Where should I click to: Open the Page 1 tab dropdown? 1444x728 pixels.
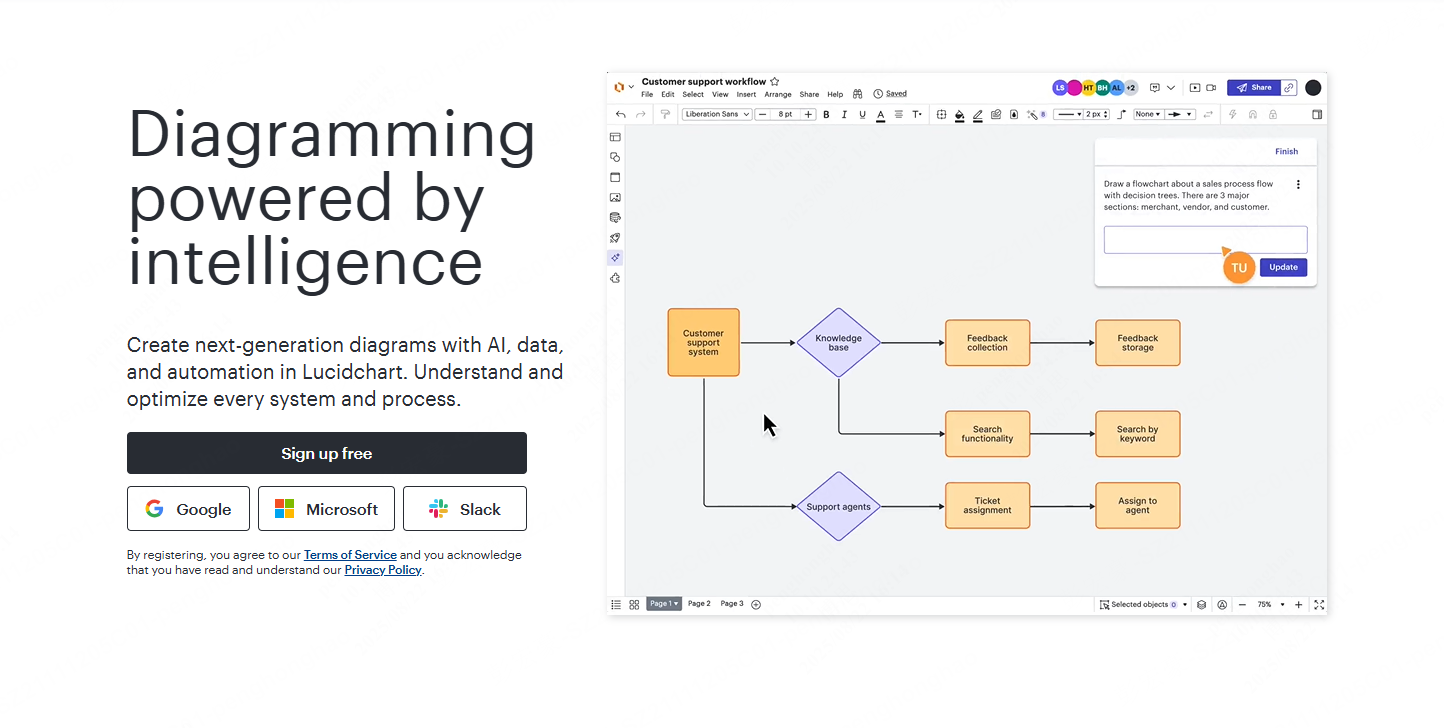click(x=664, y=604)
